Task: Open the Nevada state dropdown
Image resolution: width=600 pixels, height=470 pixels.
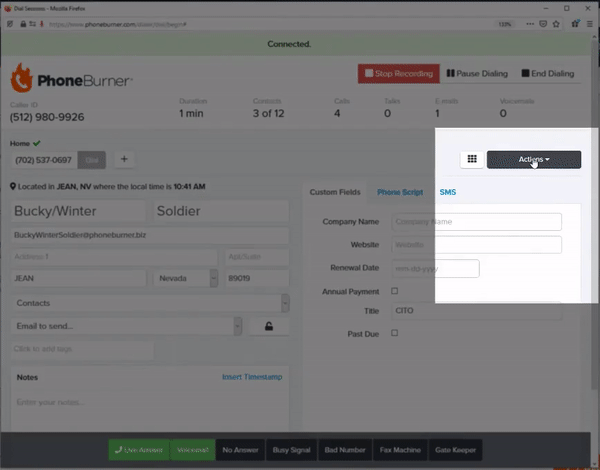Action: point(184,280)
